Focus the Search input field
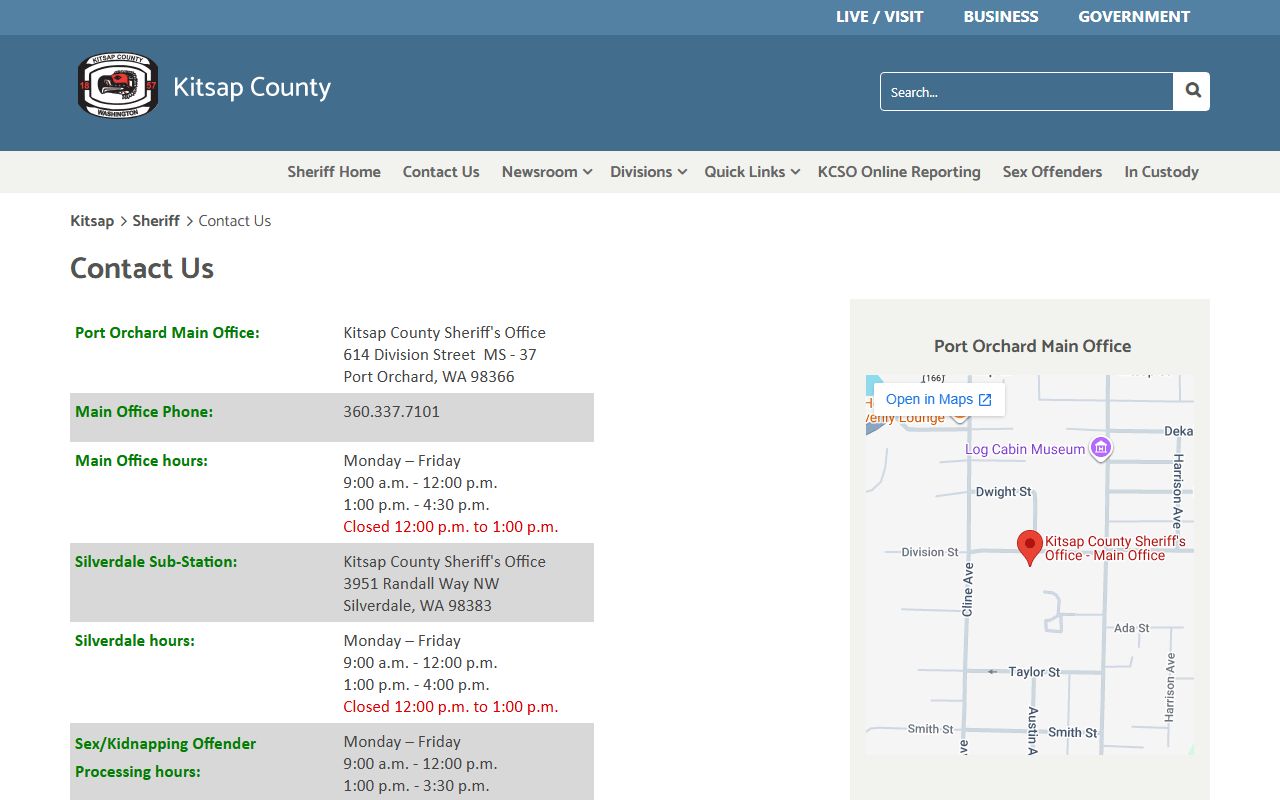Image resolution: width=1280 pixels, height=800 pixels. coord(1026,91)
